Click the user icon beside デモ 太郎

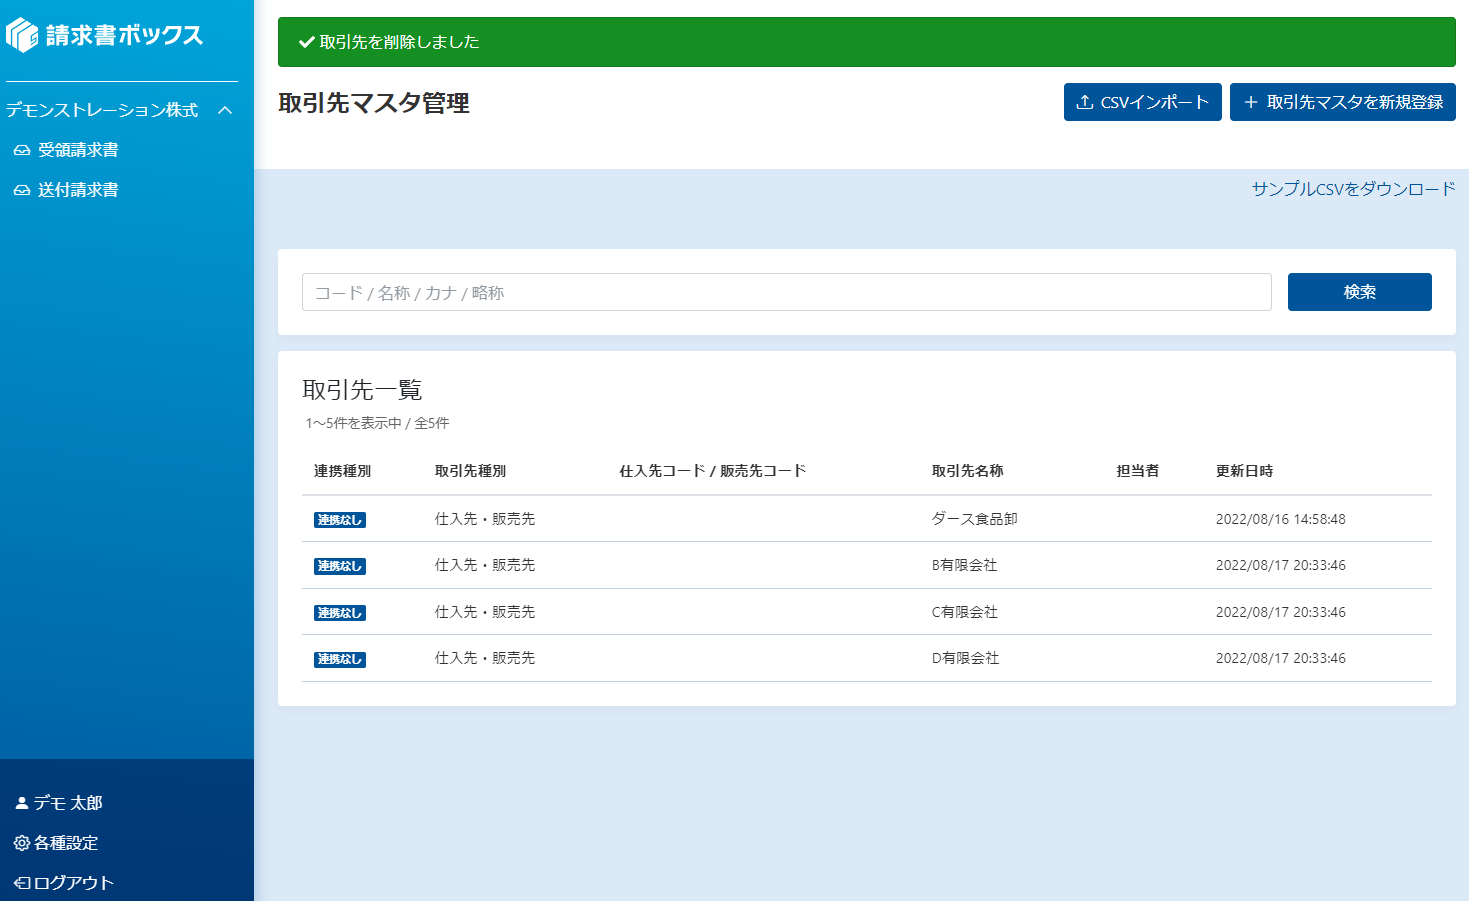[22, 803]
